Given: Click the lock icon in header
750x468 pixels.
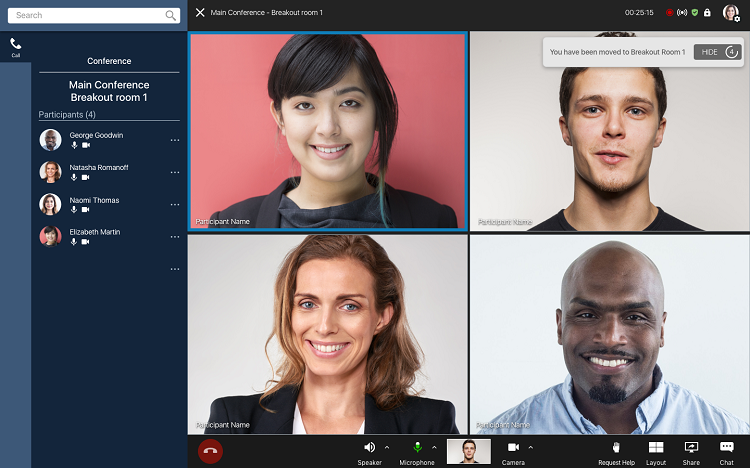Looking at the screenshot, I should pos(707,13).
